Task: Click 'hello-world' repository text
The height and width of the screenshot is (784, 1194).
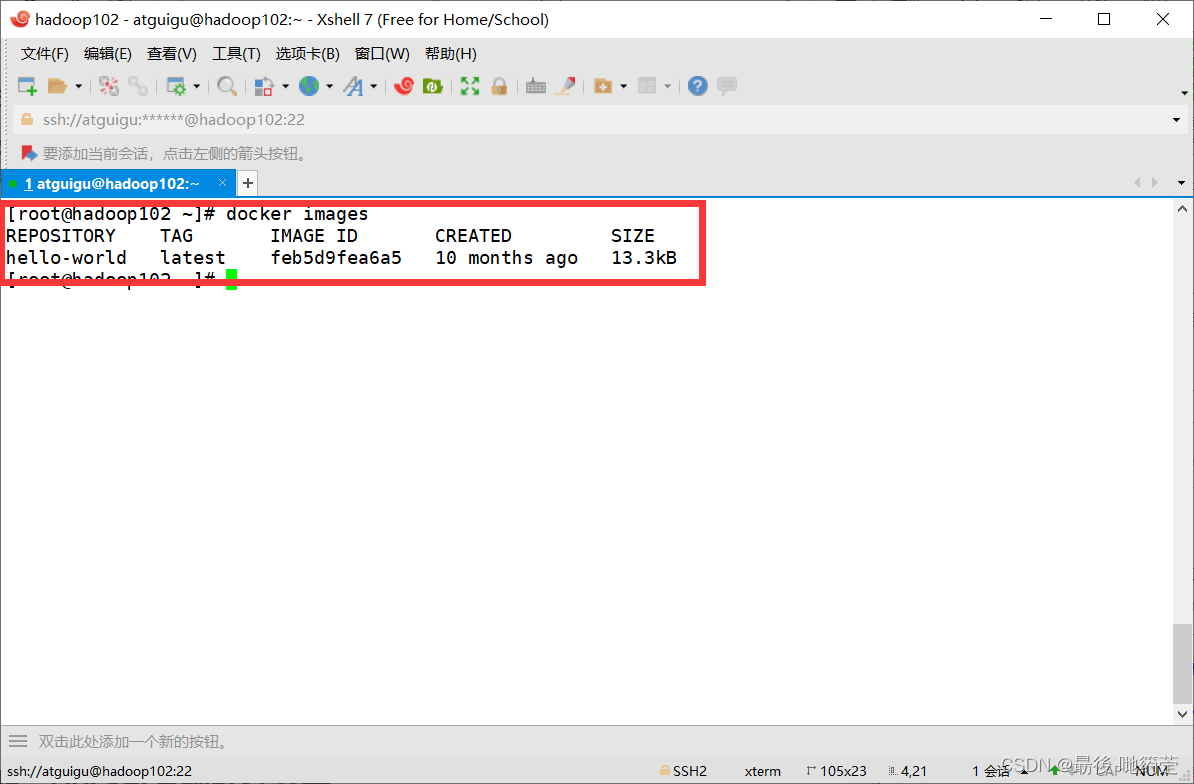Action: coord(66,258)
